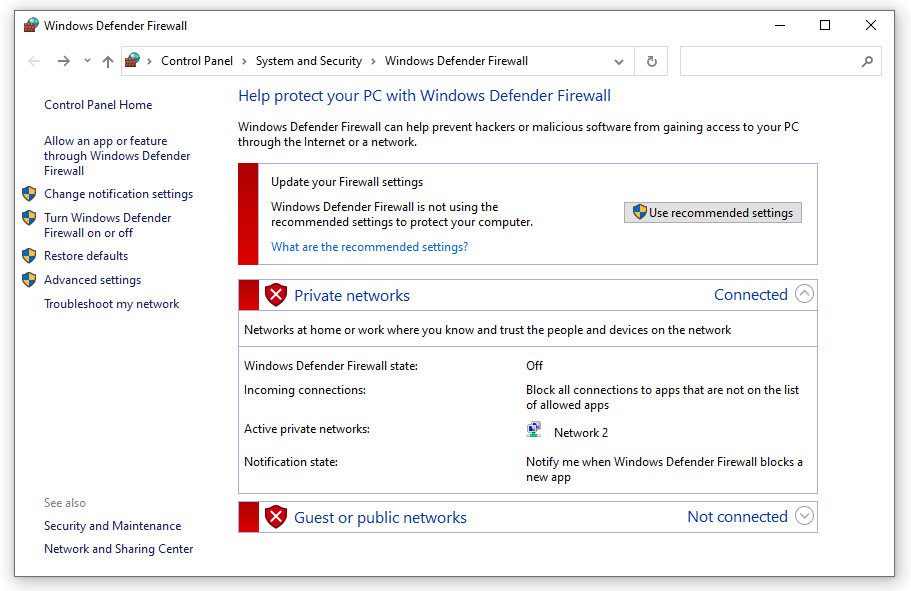Viewport: 911px width, 591px height.
Task: Collapse the Private networks section
Action: [804, 294]
